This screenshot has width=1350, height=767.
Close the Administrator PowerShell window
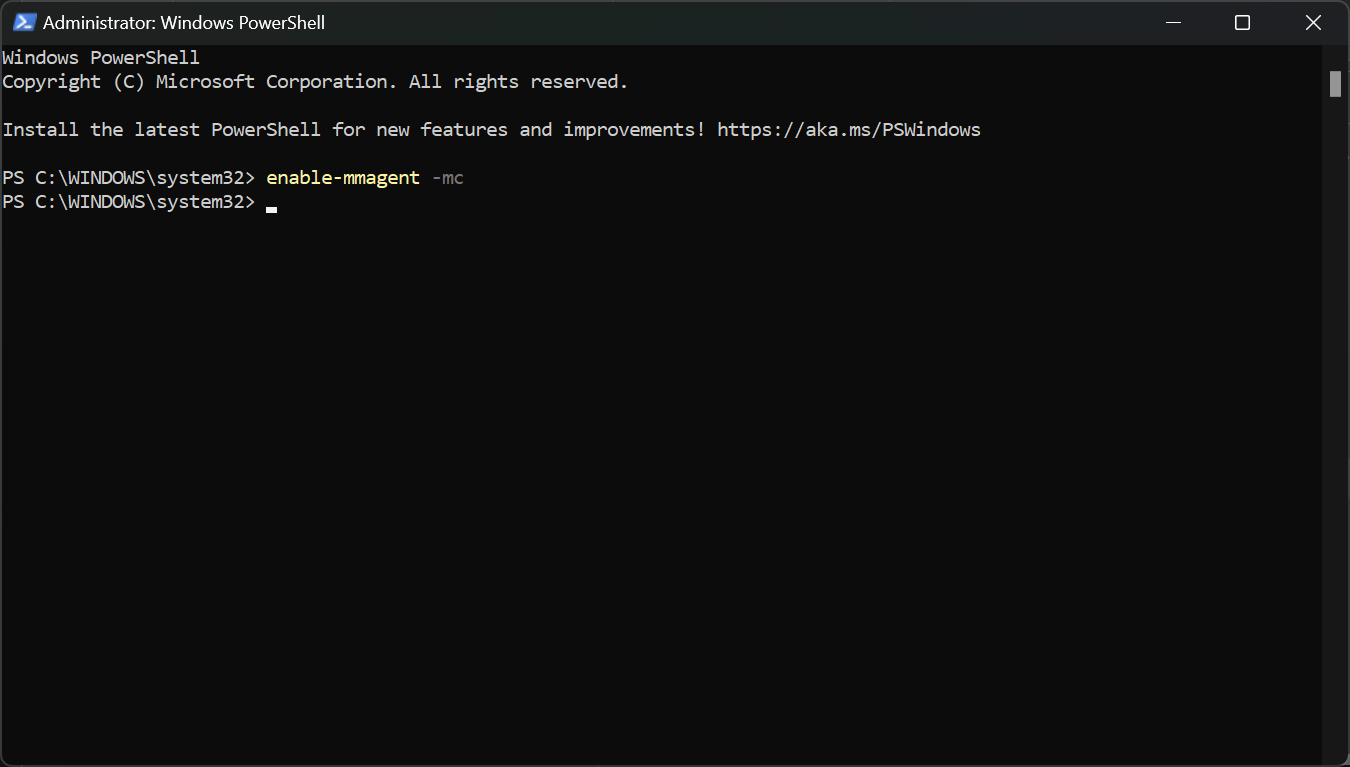click(1313, 22)
